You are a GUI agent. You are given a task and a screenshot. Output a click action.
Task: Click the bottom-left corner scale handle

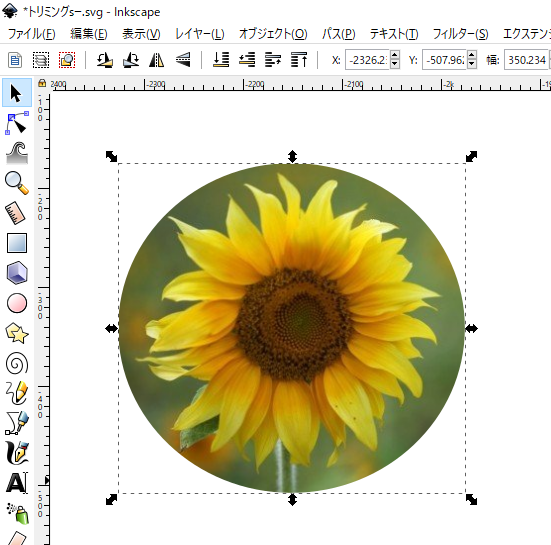coord(111,499)
